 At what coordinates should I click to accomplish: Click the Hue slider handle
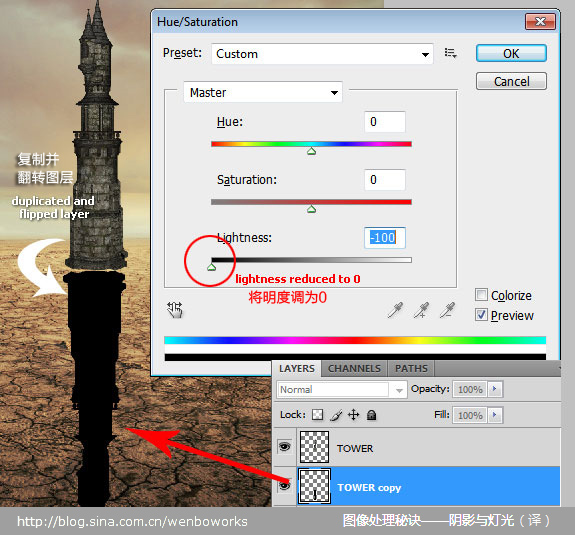(311, 151)
